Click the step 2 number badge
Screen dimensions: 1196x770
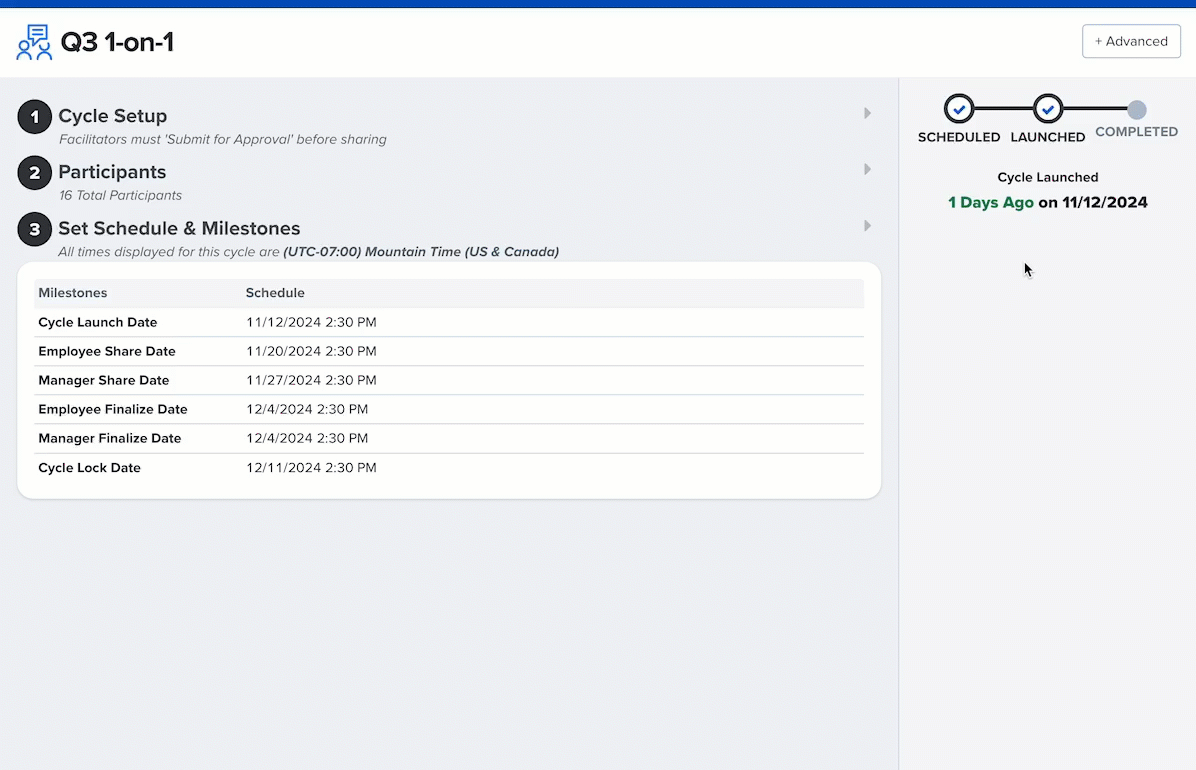tap(35, 173)
